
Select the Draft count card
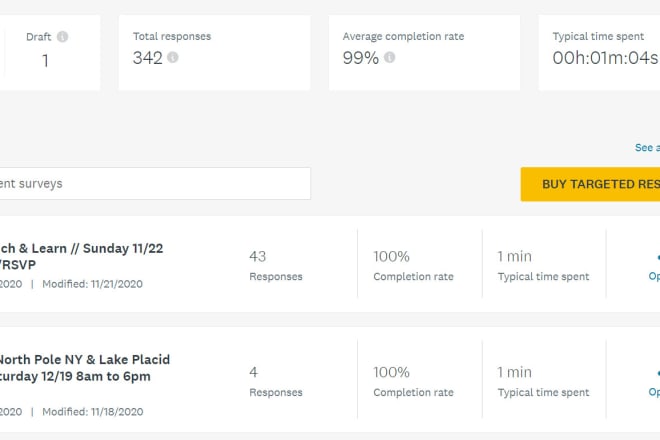(48, 52)
